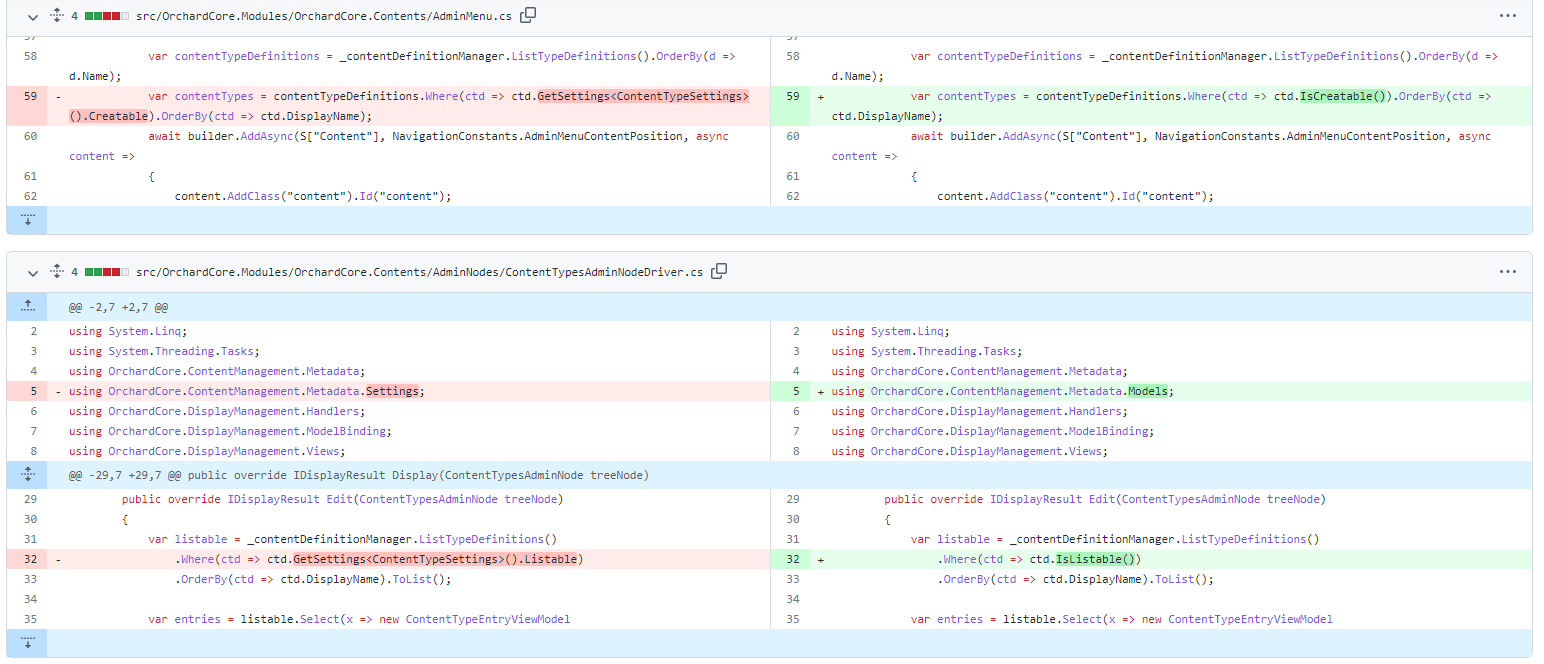This screenshot has width=1544, height=664.
Task: Collapse the AdminMenu.cs file diff
Action: 33,16
